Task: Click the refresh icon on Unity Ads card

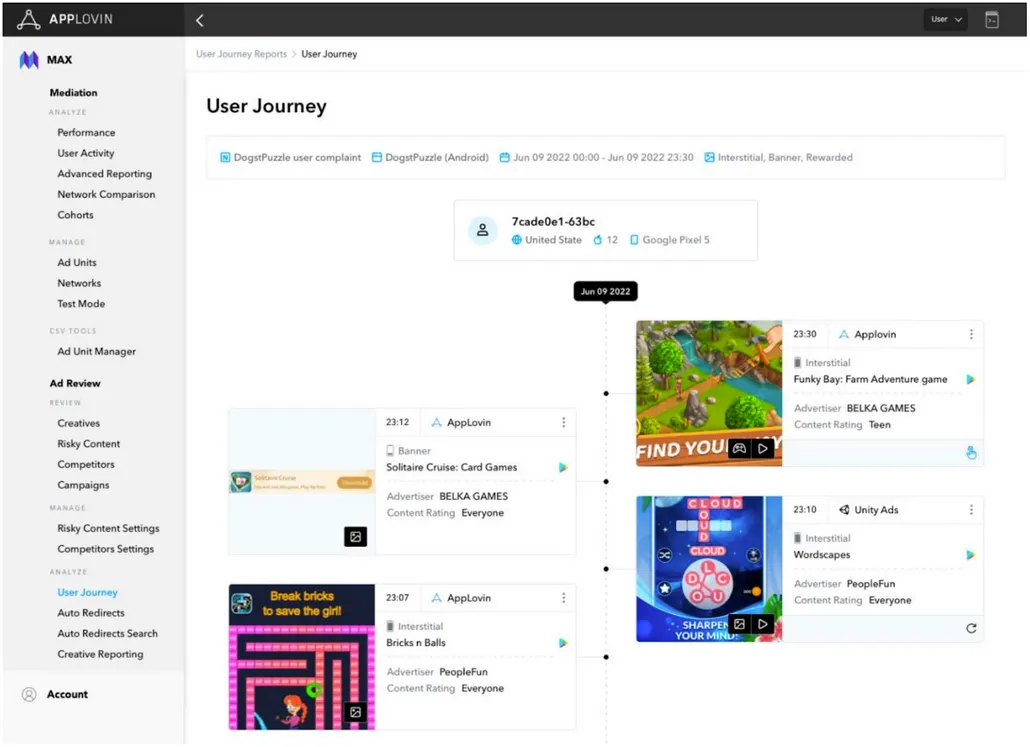Action: [970, 628]
